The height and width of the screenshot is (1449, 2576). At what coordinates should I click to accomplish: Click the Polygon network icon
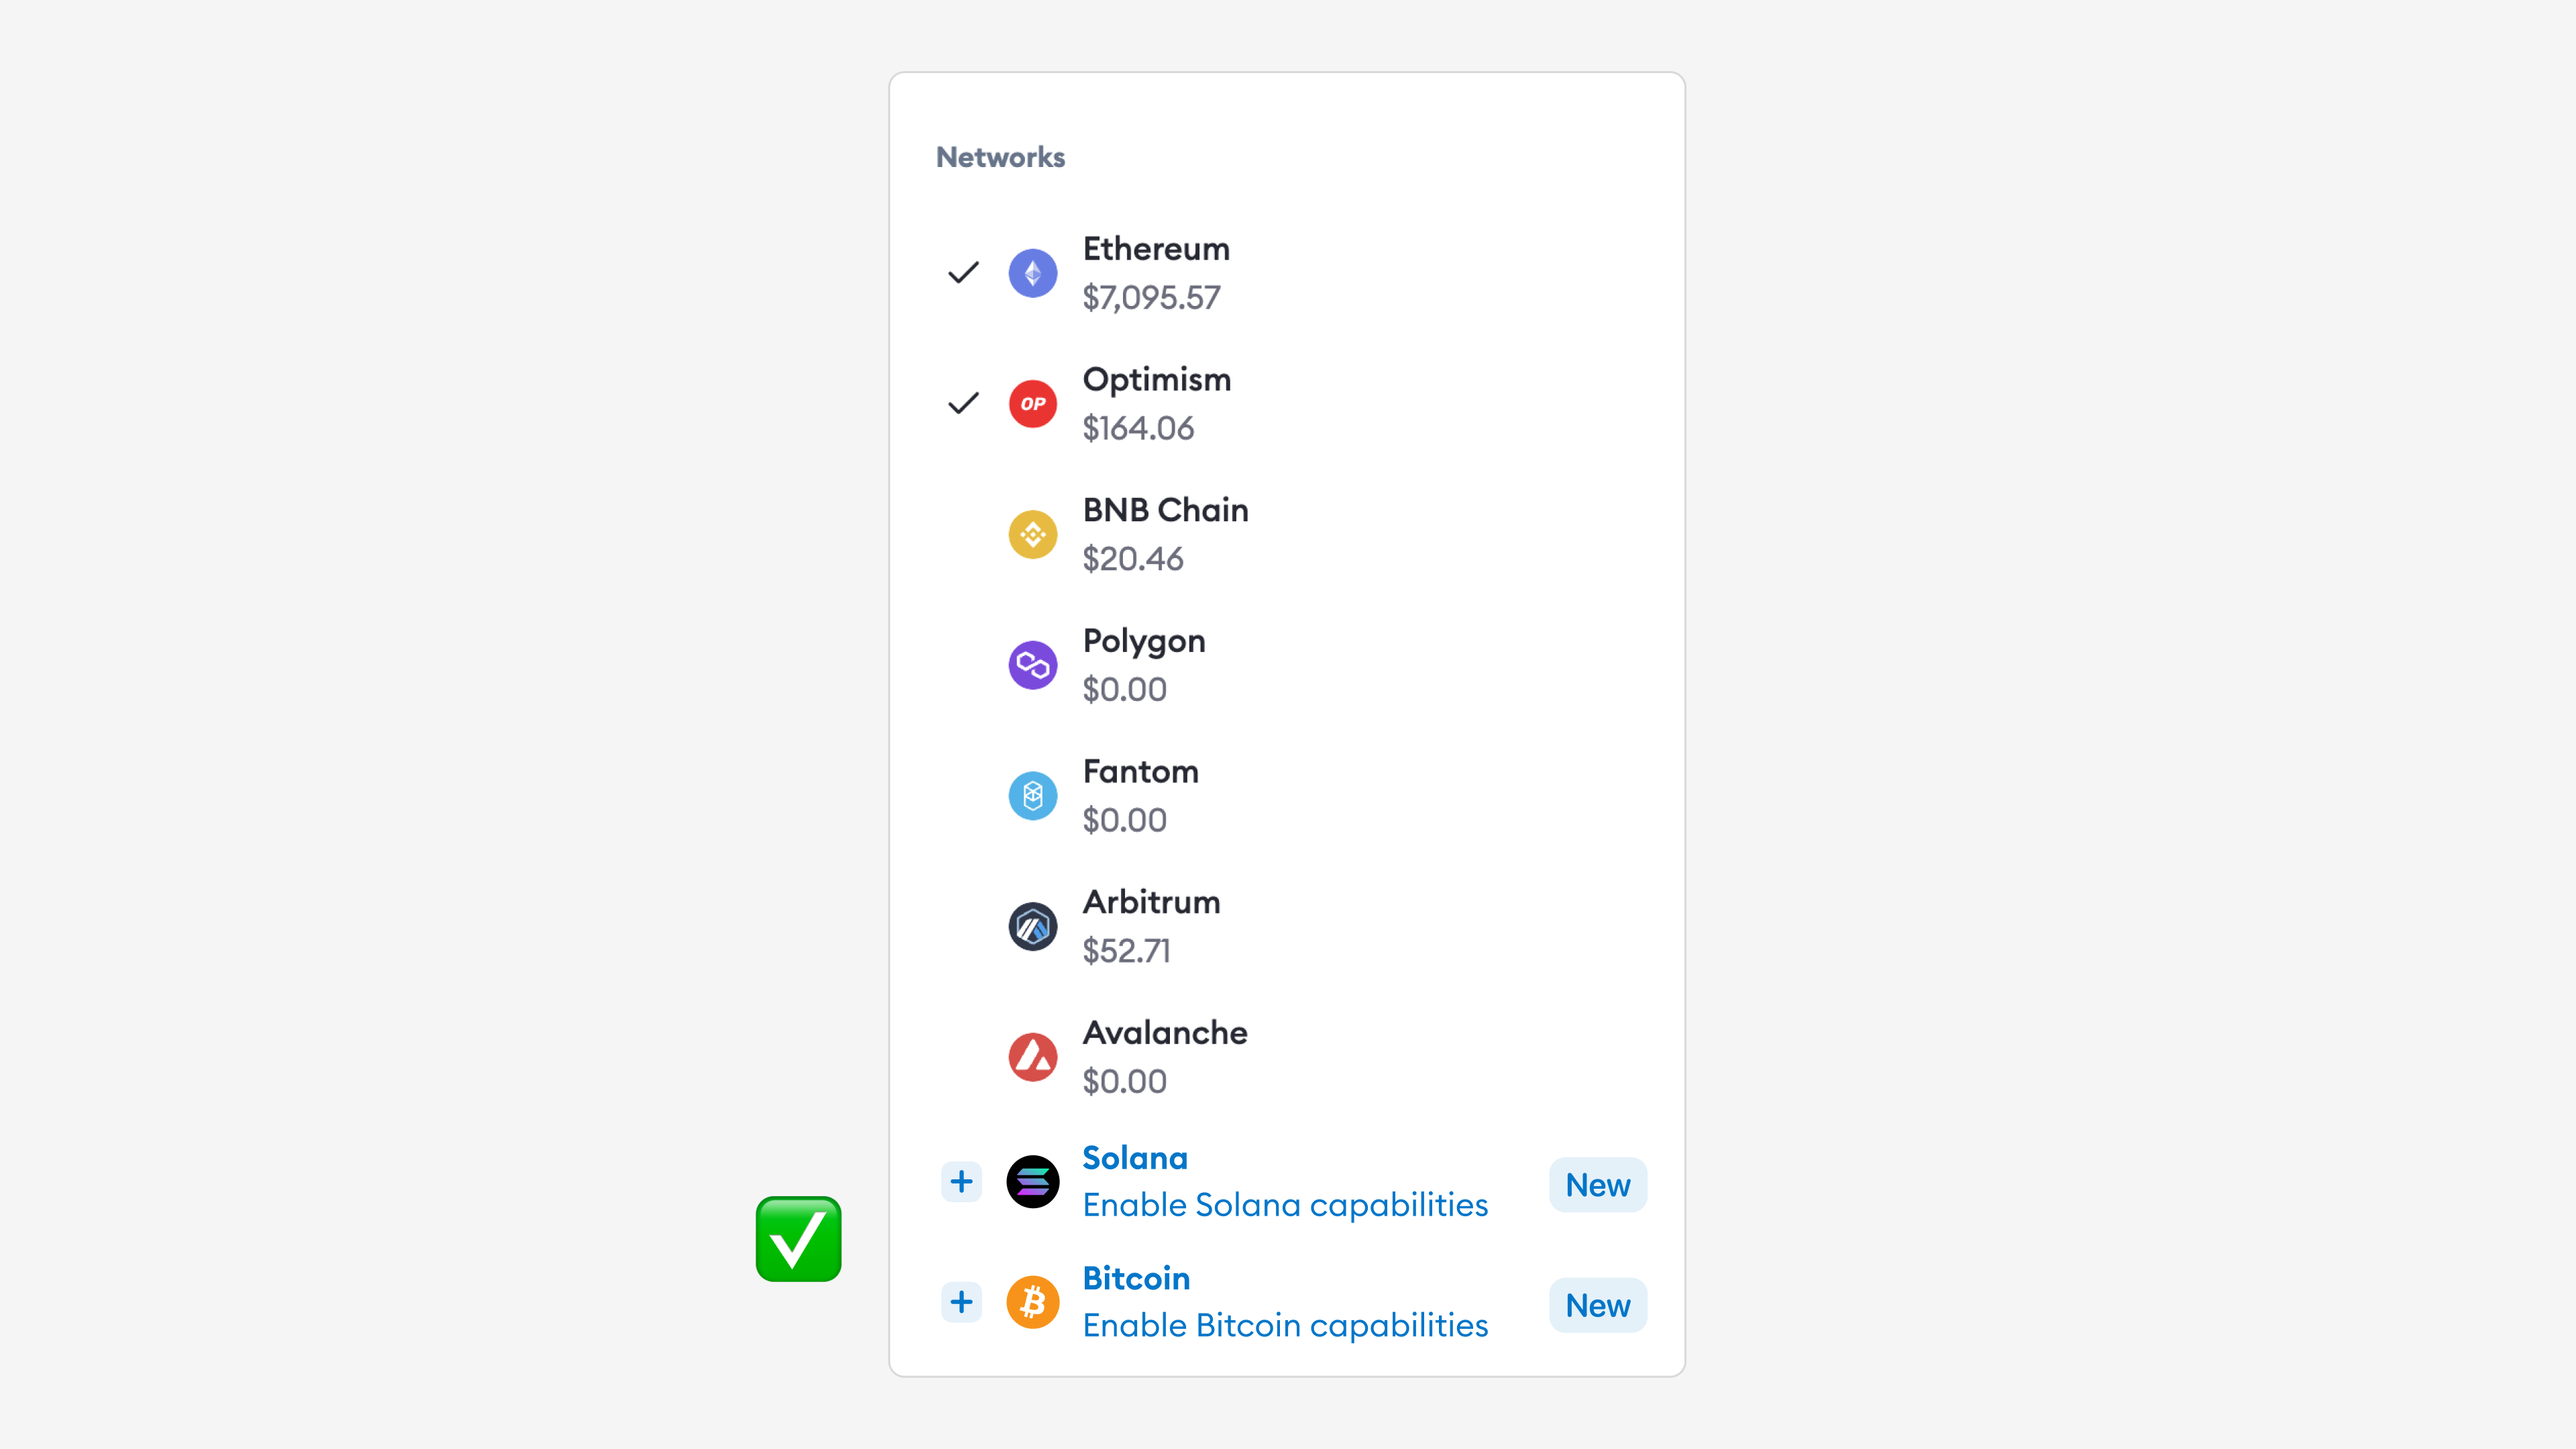pyautogui.click(x=1032, y=663)
